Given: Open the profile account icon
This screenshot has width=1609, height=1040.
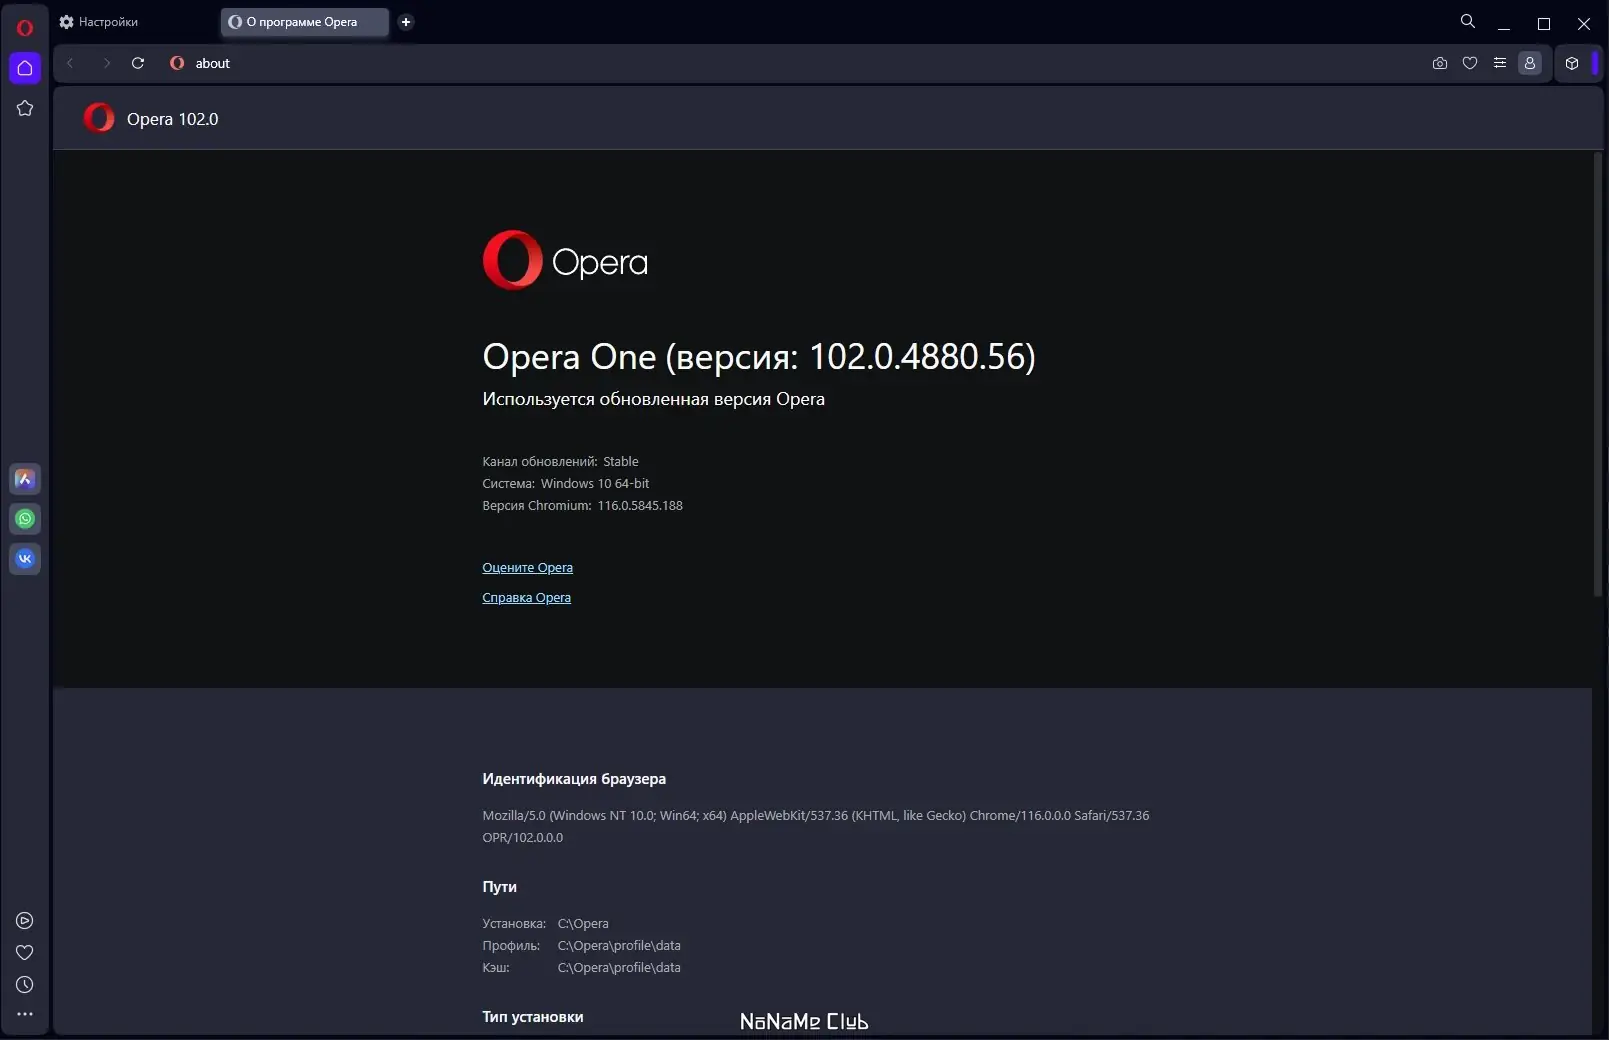Looking at the screenshot, I should coord(1530,63).
